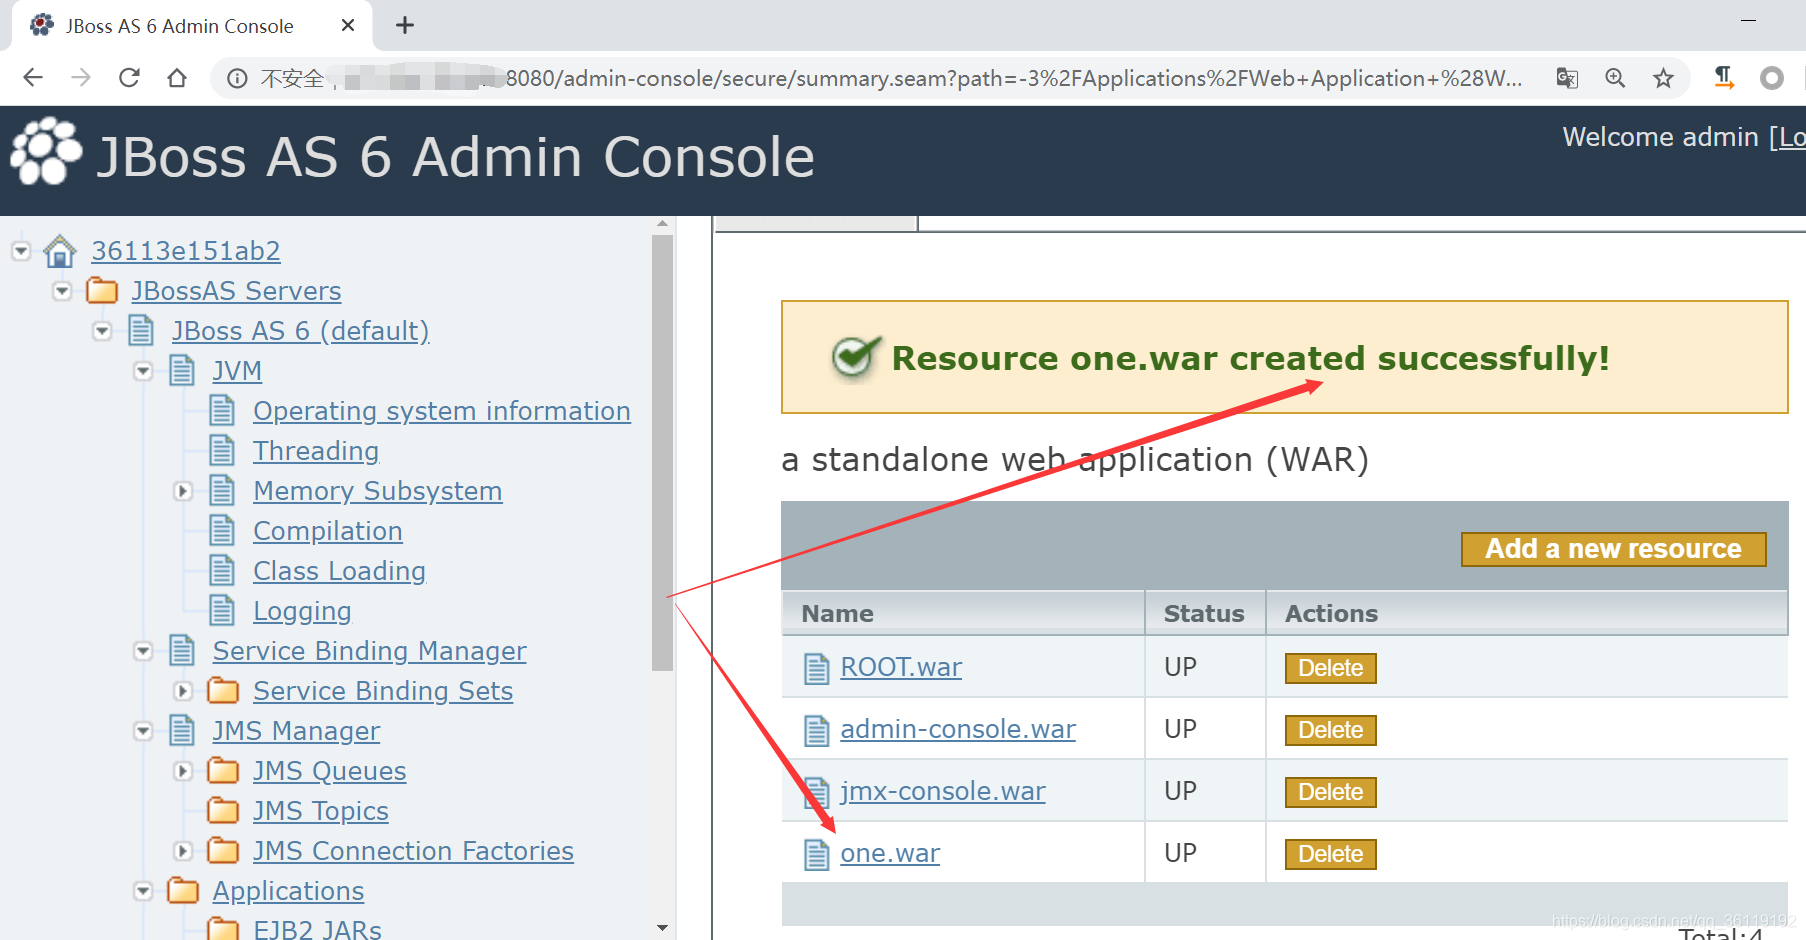Click the zoom magnifier icon in address bar

pos(1615,78)
